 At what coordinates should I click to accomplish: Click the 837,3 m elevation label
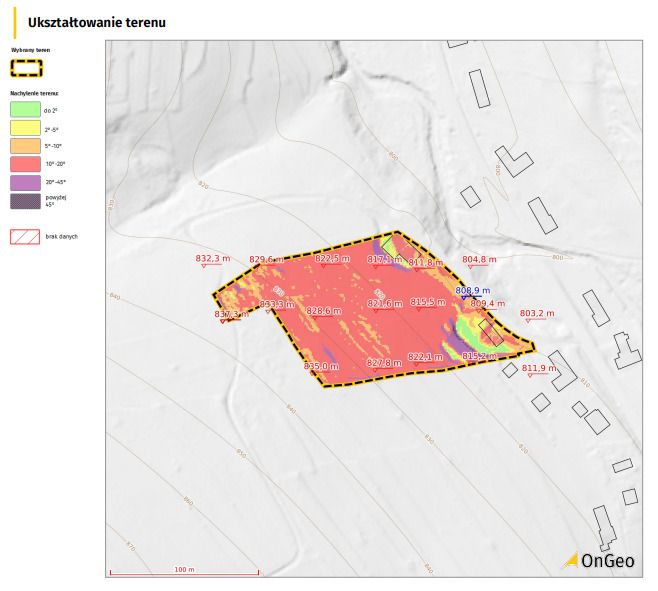[232, 315]
